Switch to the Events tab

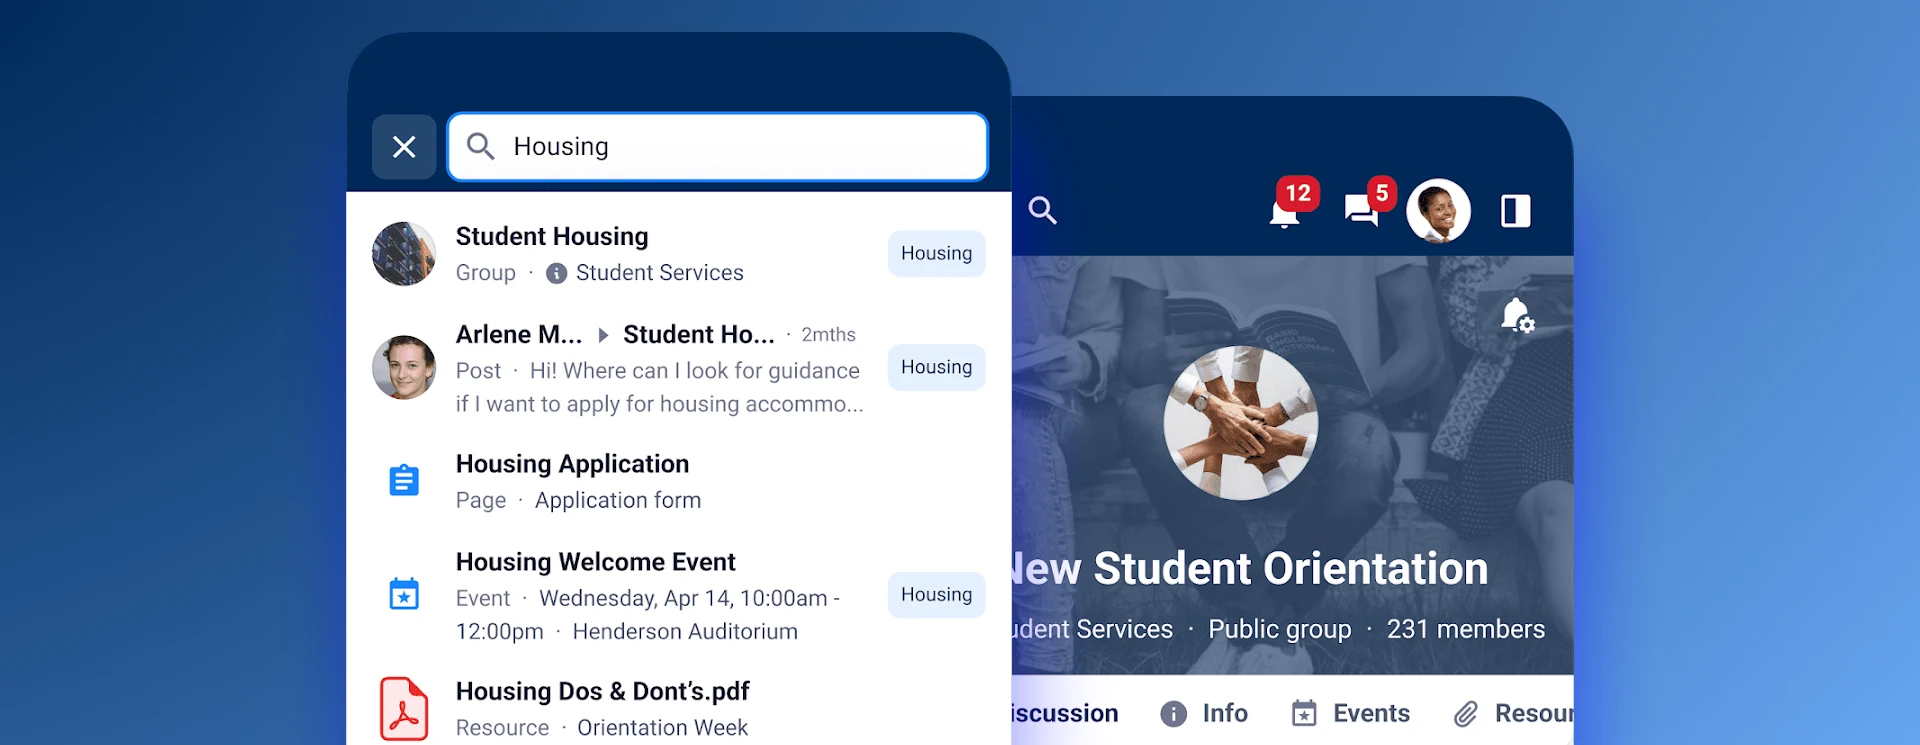1350,713
